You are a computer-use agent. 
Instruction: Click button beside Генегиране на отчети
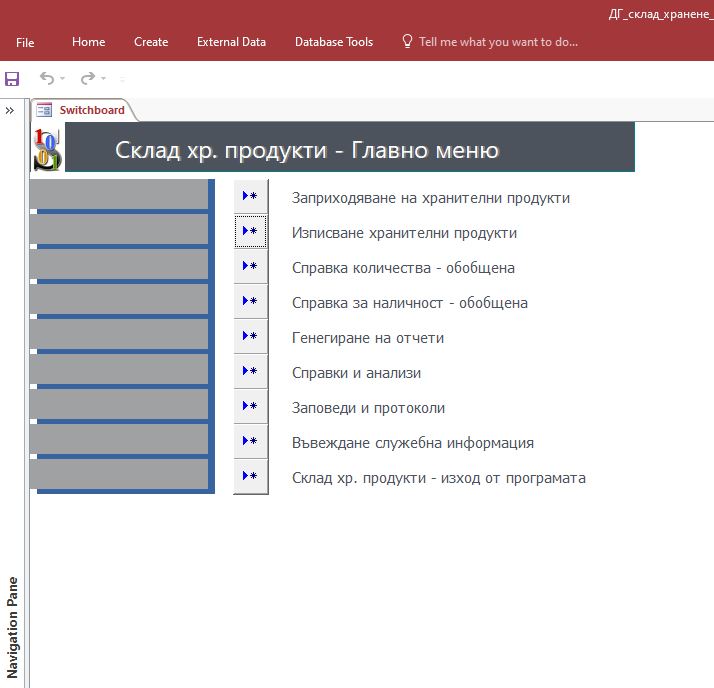250,336
